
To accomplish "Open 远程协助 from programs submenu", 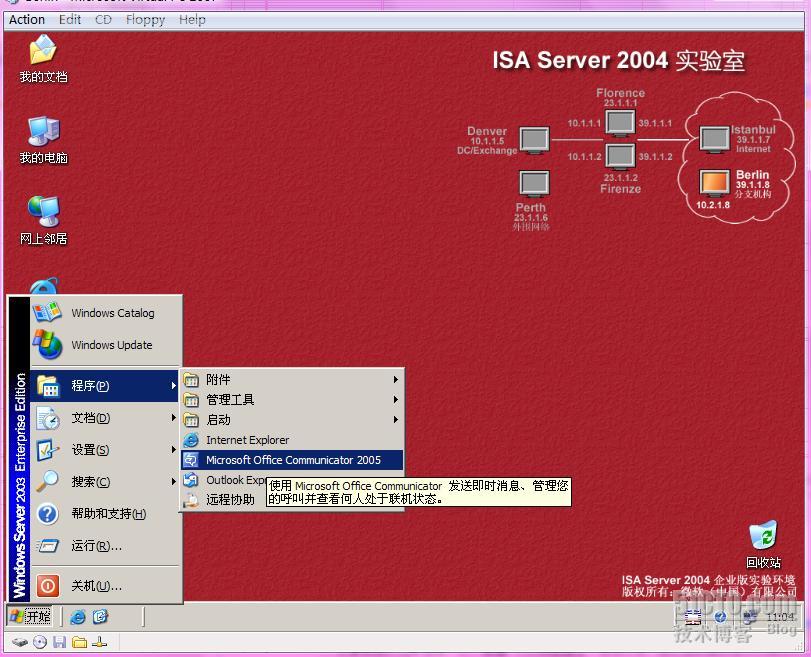I will tap(224, 500).
